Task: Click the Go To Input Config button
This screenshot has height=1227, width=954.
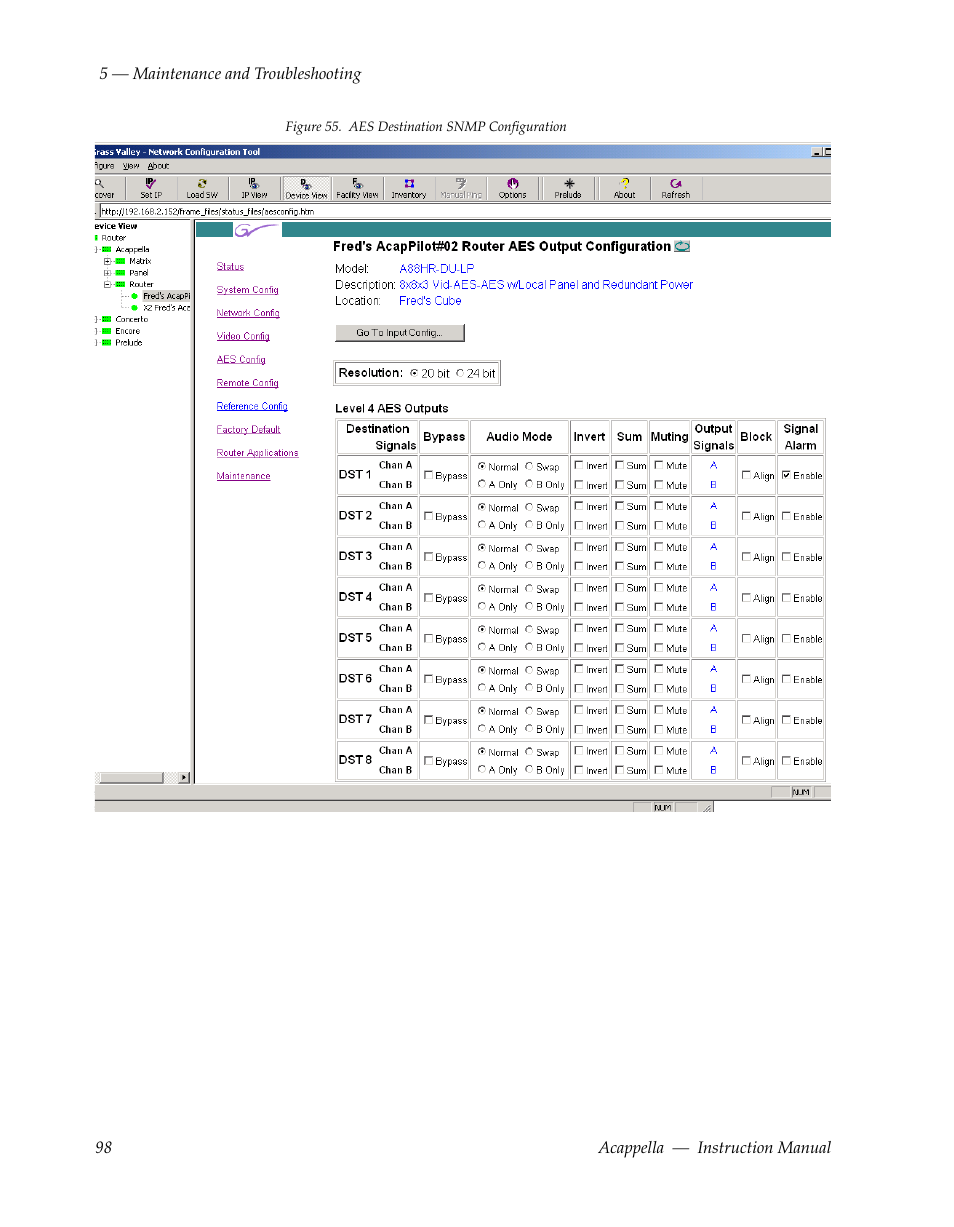Action: coord(399,332)
